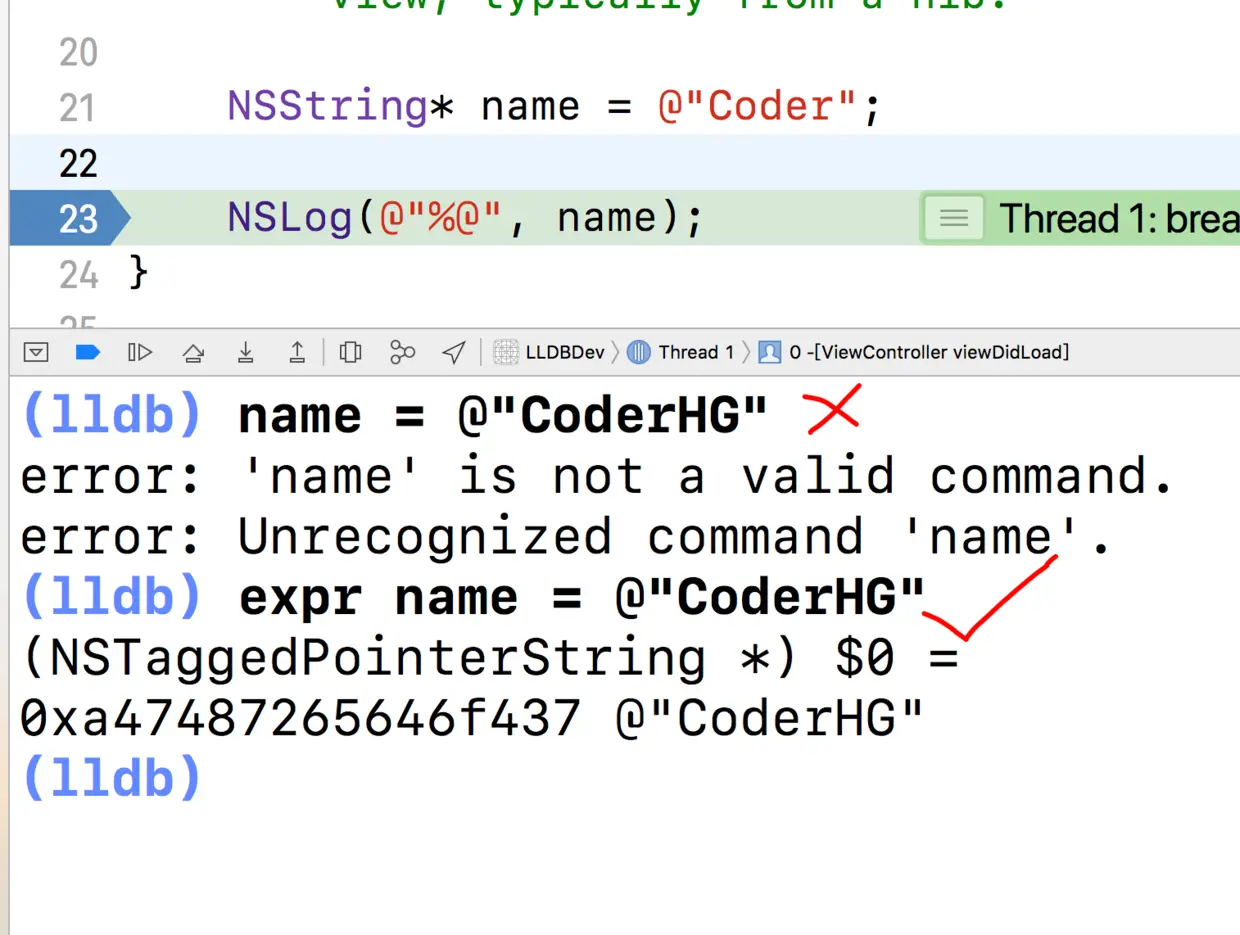Click the 'name' argument in NSLog line
Viewport: 1240px width, 935px height.
[606, 218]
